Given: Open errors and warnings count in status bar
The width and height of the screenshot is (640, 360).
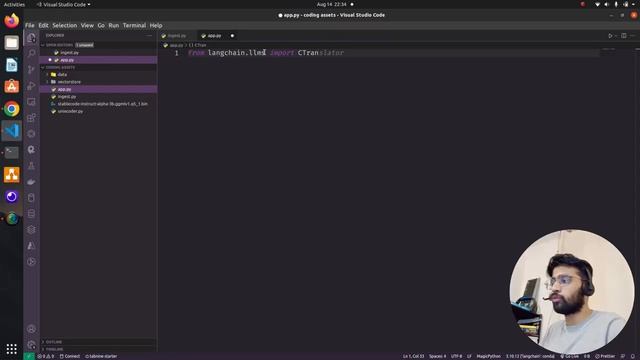Looking at the screenshot, I should coord(46,356).
